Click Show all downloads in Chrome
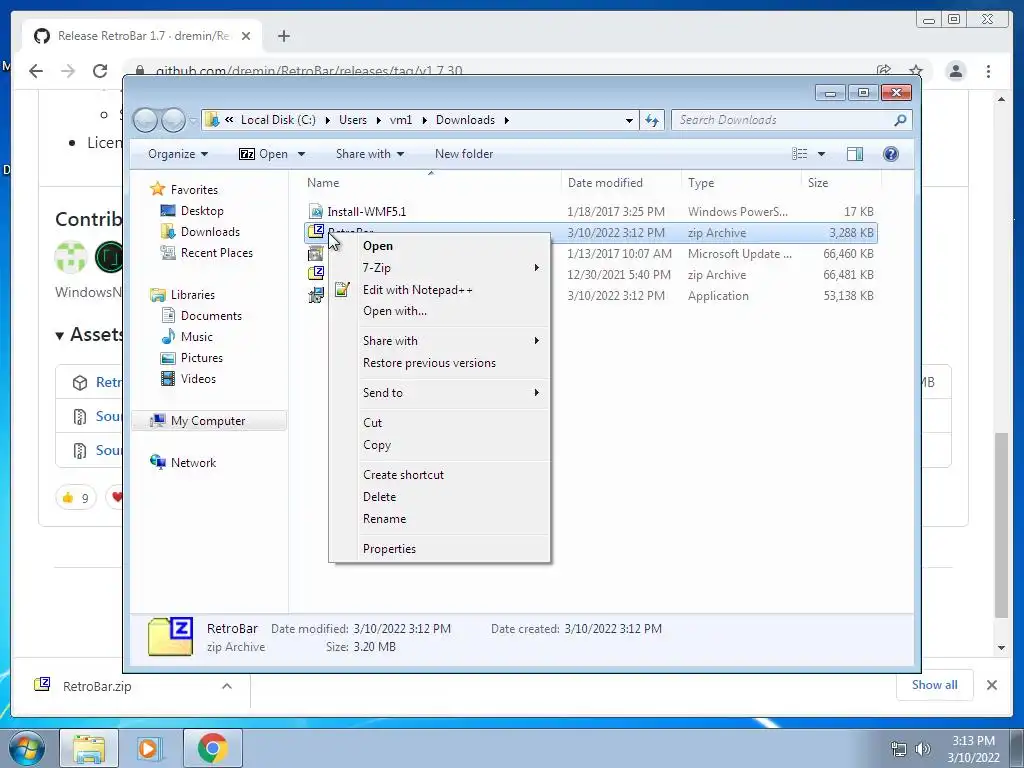1024x768 pixels. pos(935,685)
